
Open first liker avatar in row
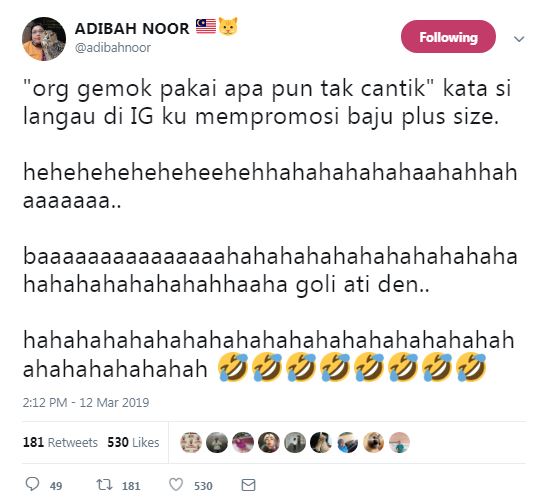tap(191, 443)
